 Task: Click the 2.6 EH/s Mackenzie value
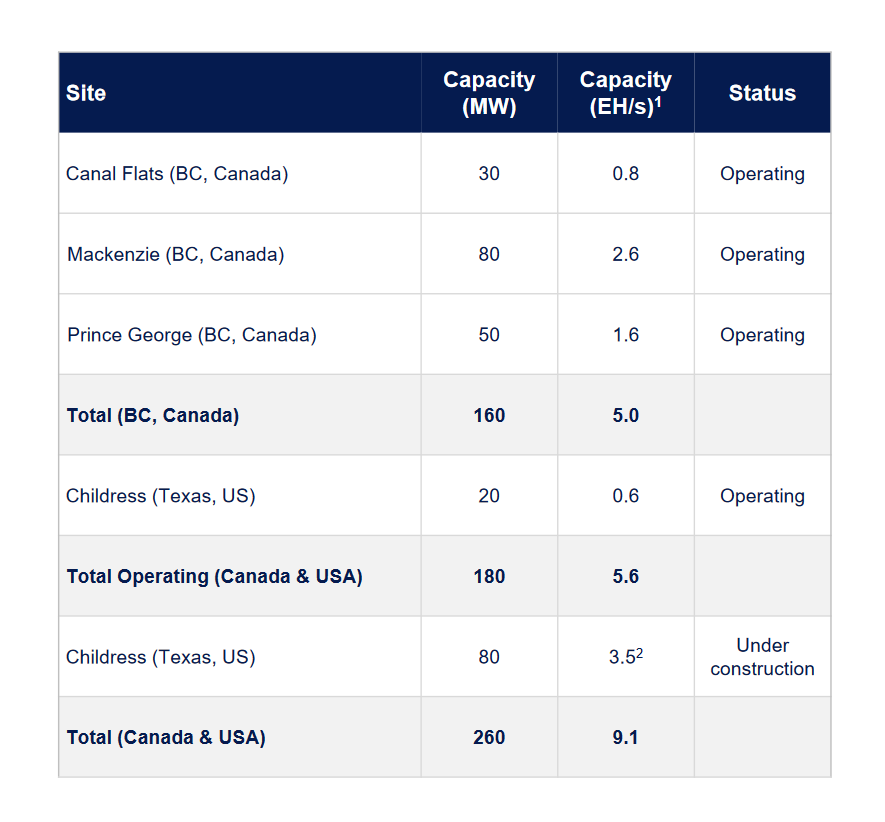tap(626, 254)
